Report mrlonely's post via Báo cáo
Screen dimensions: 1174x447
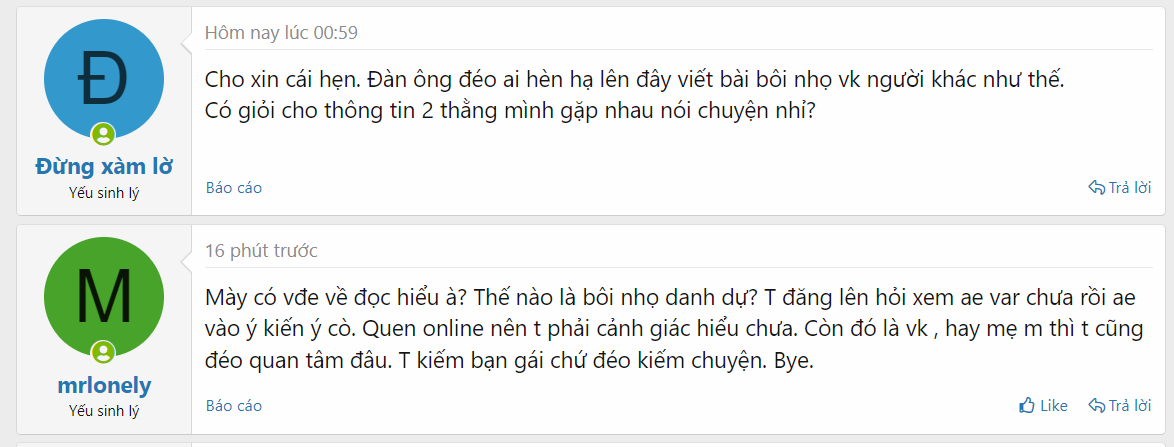coord(234,406)
